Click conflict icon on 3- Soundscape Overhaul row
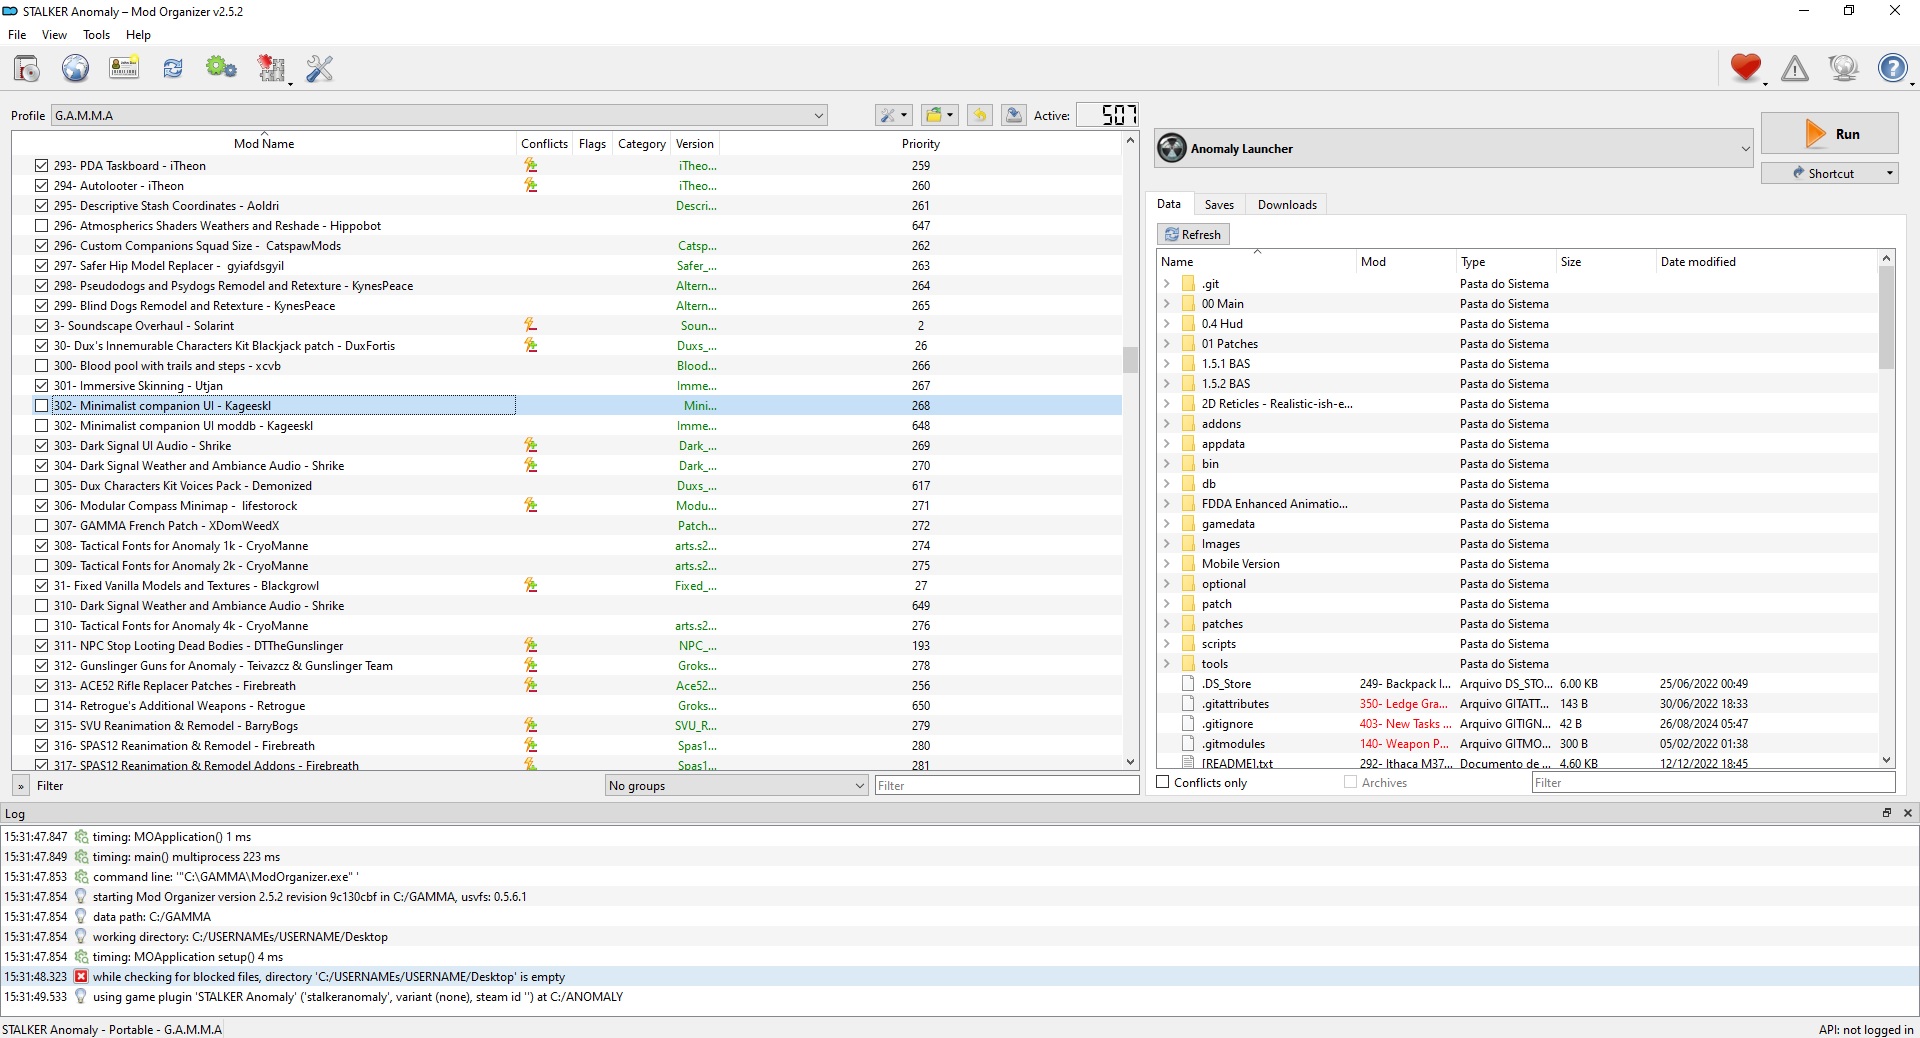Image resolution: width=1920 pixels, height=1038 pixels. point(531,326)
